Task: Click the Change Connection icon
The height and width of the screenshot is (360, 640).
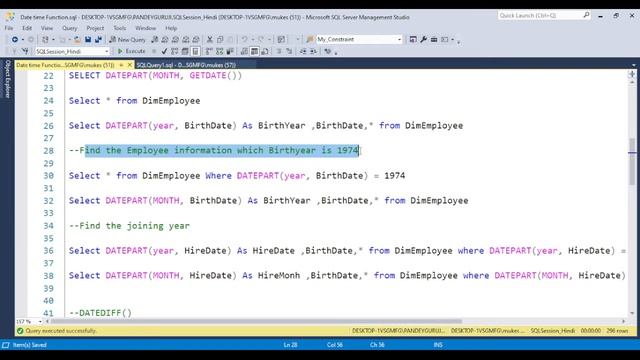Action: point(25,51)
